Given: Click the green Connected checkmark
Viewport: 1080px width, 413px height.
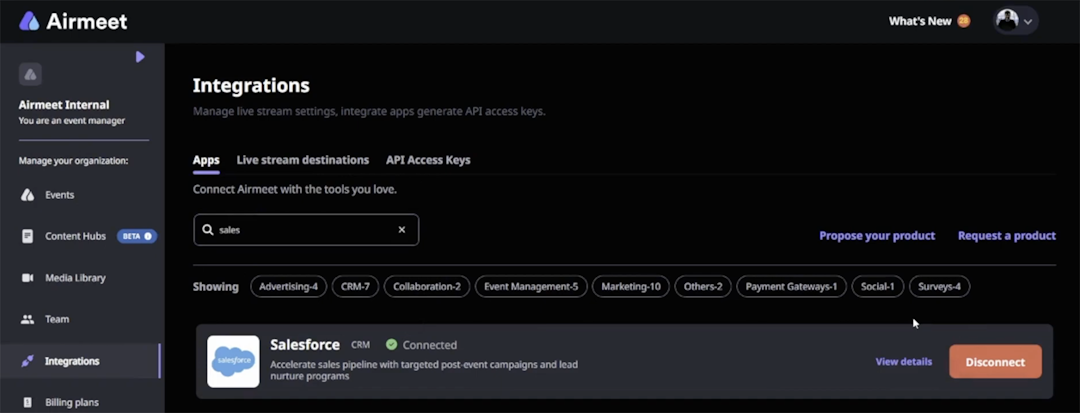Looking at the screenshot, I should click(392, 344).
